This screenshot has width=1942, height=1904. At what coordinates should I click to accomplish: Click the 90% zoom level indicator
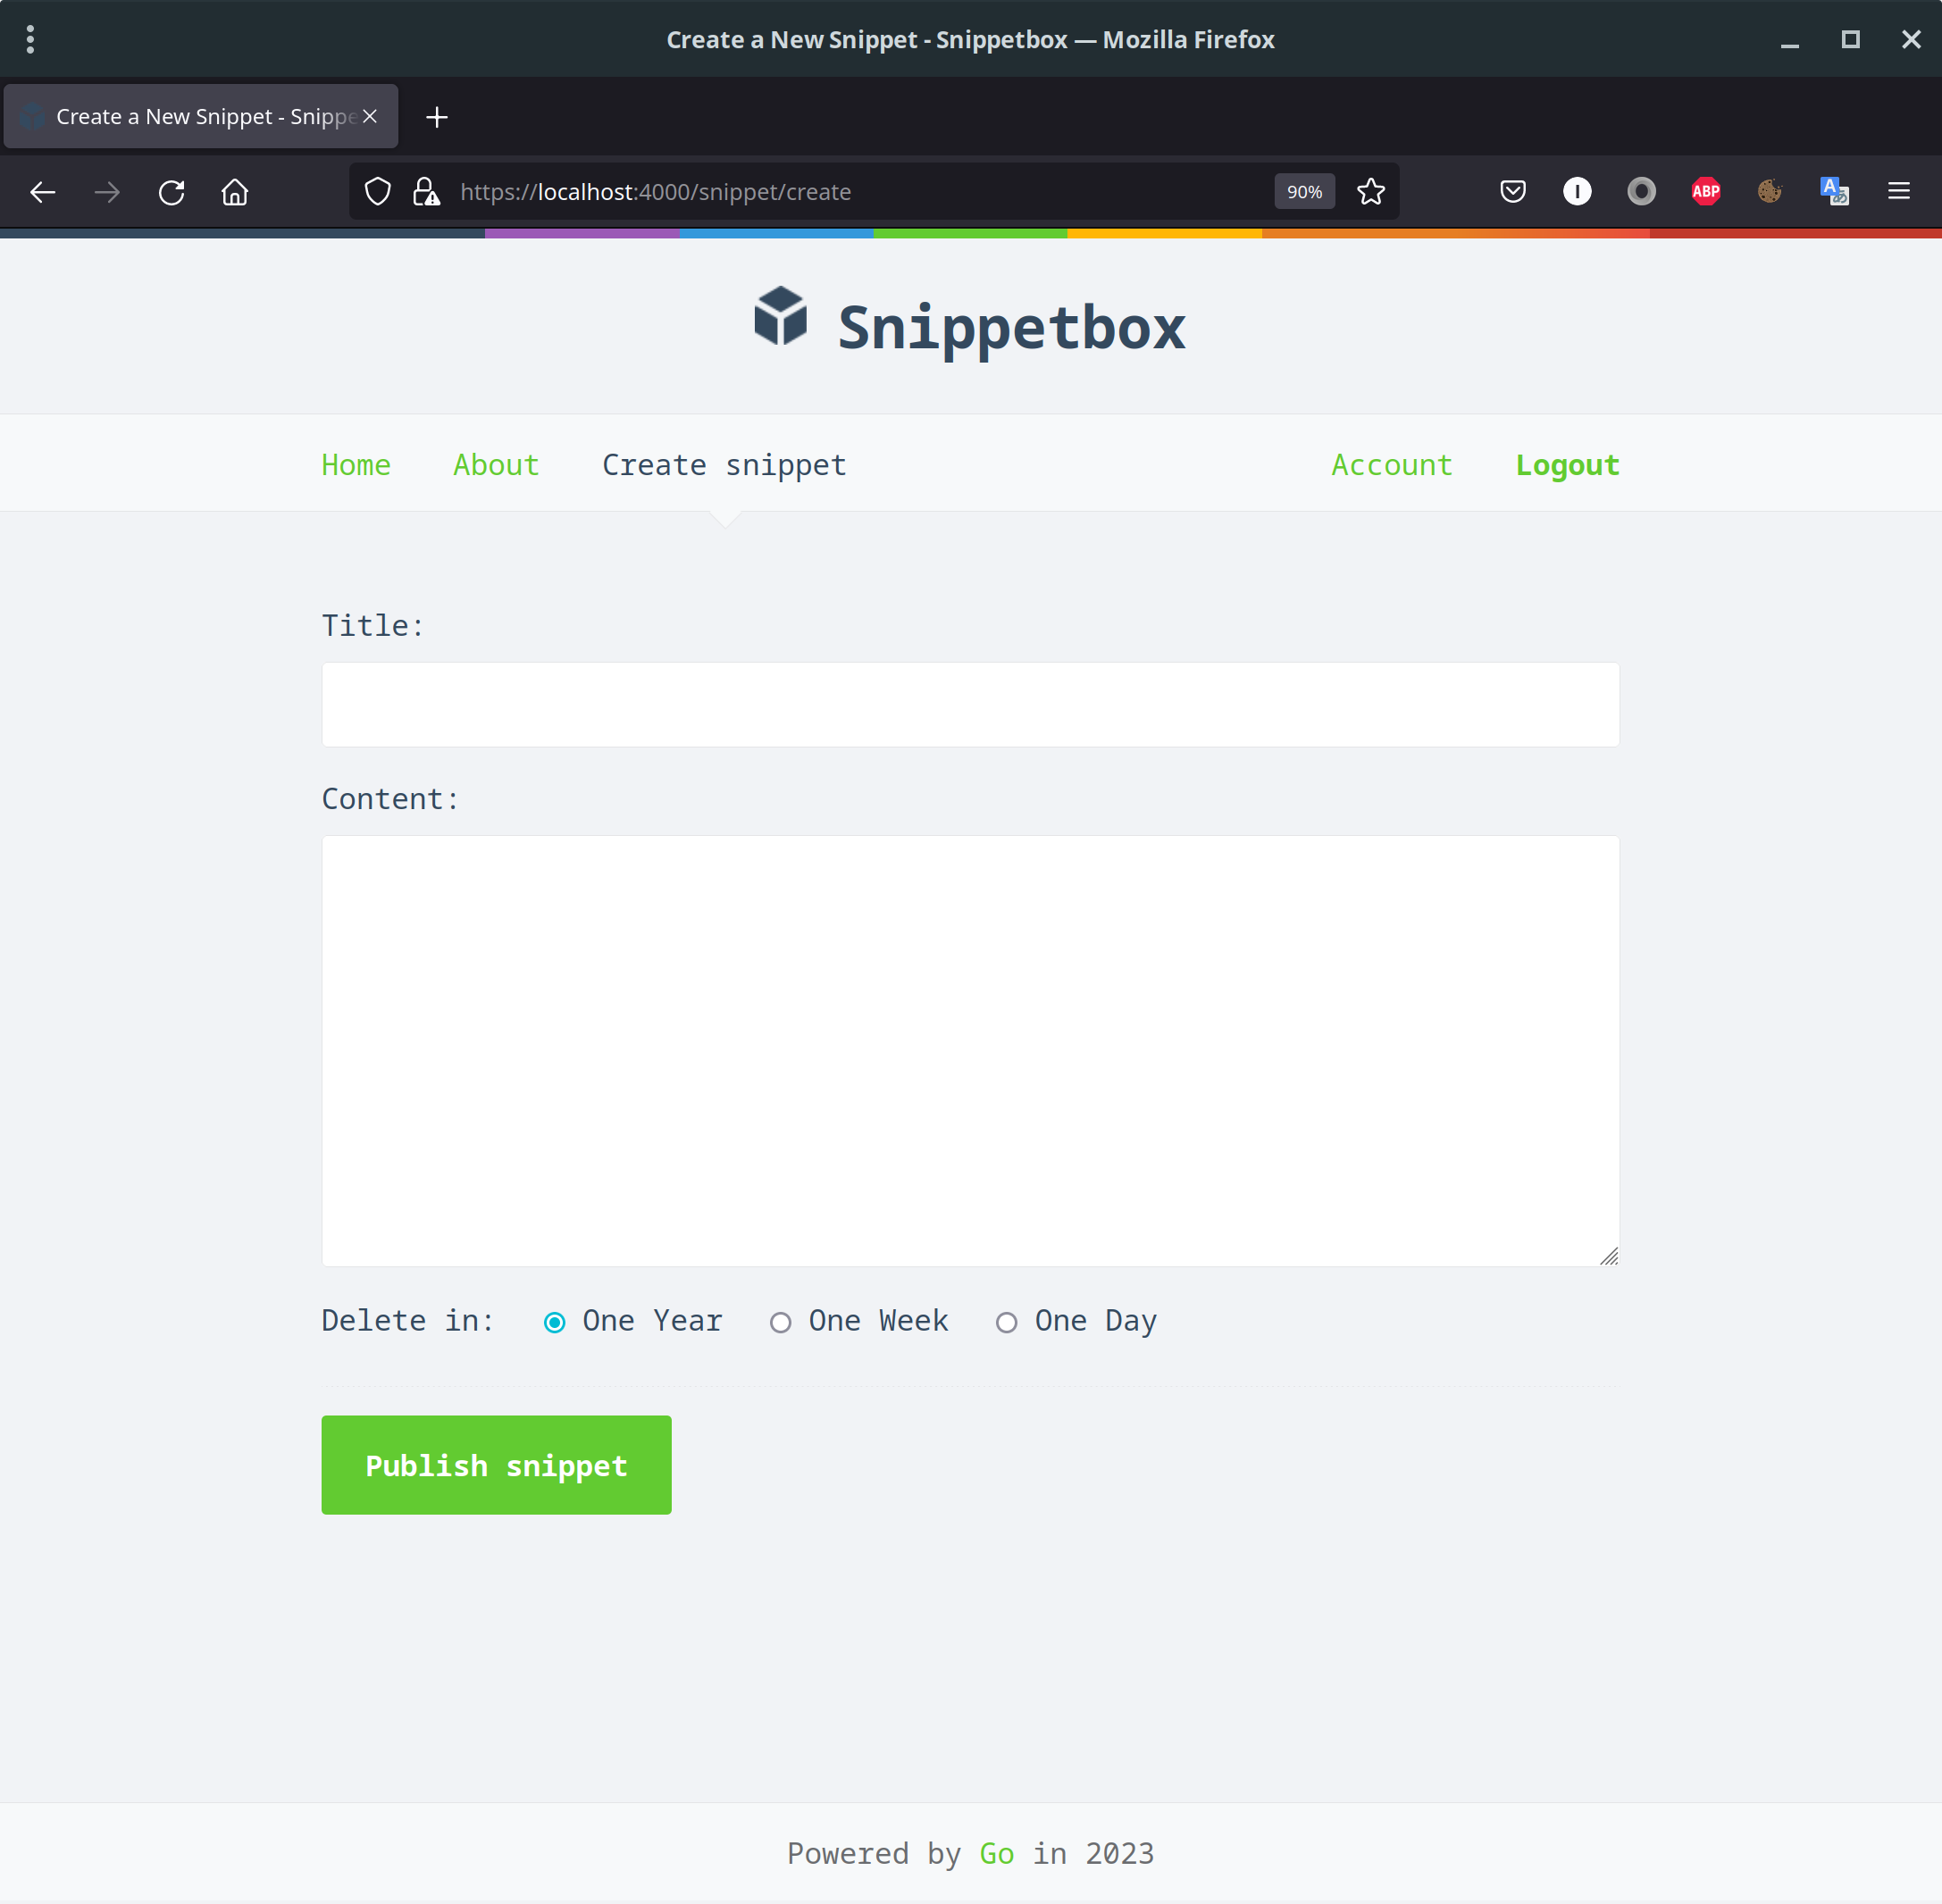[x=1304, y=192]
